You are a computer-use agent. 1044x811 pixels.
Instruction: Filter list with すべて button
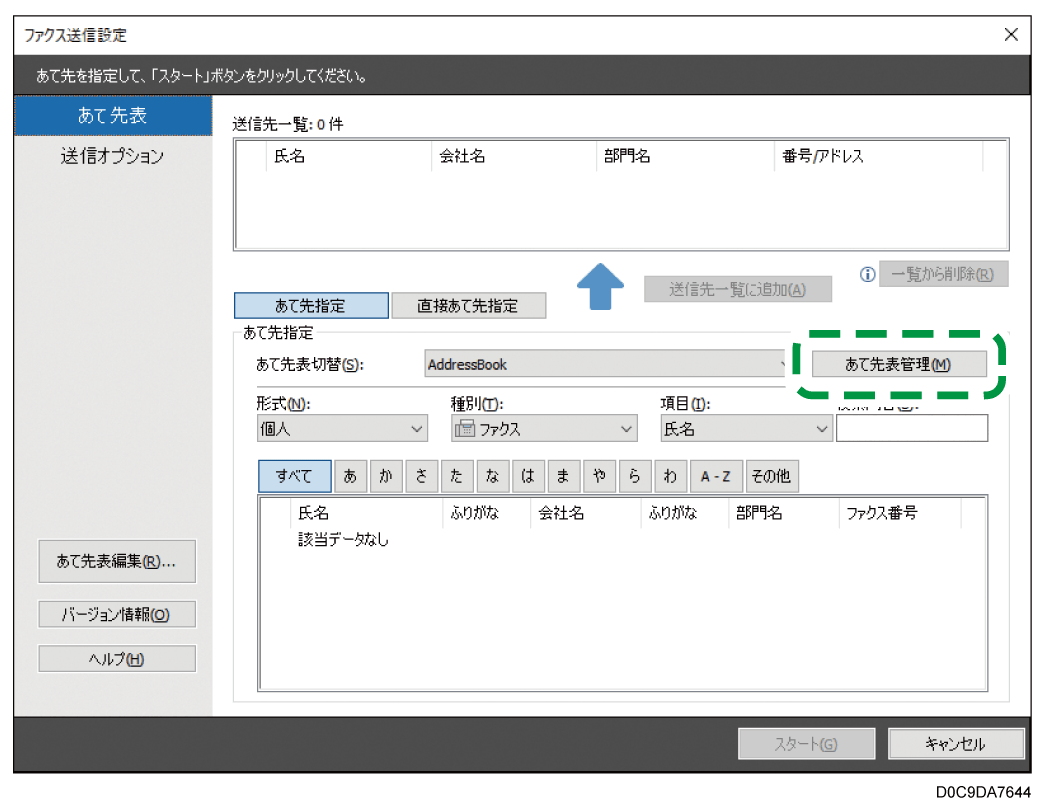point(294,477)
